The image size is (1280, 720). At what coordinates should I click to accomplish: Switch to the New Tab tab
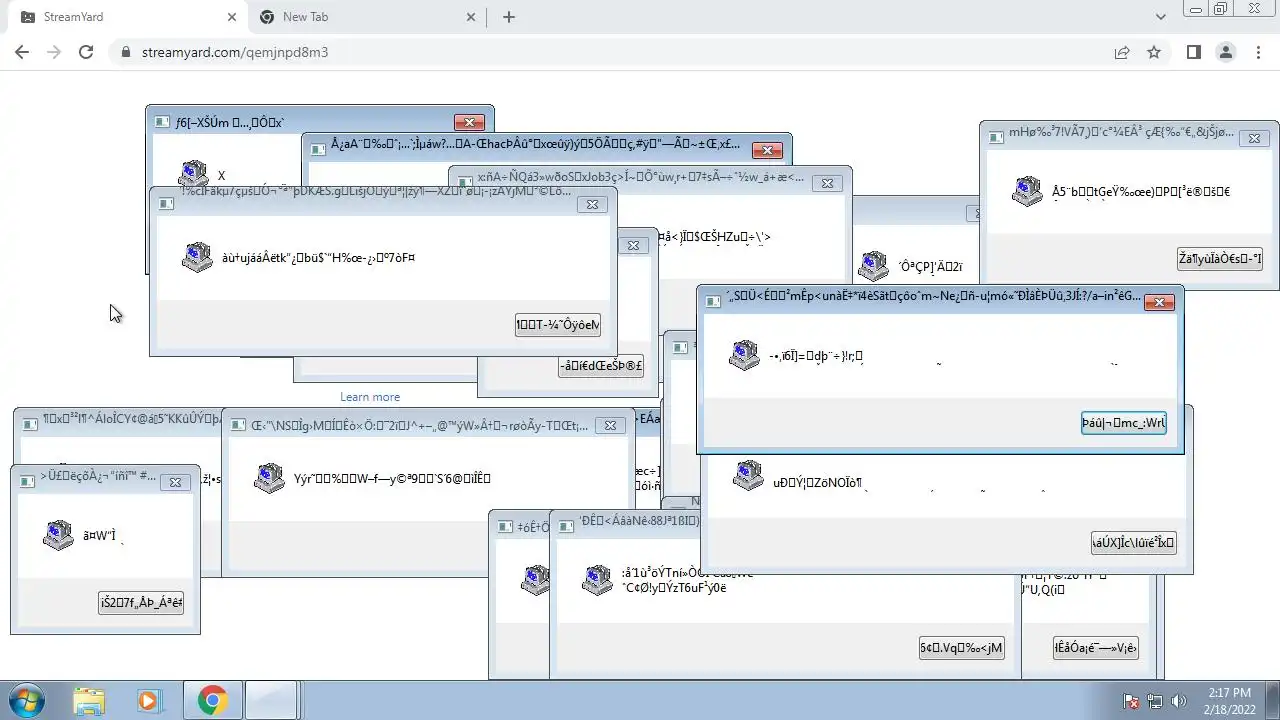[x=366, y=17]
